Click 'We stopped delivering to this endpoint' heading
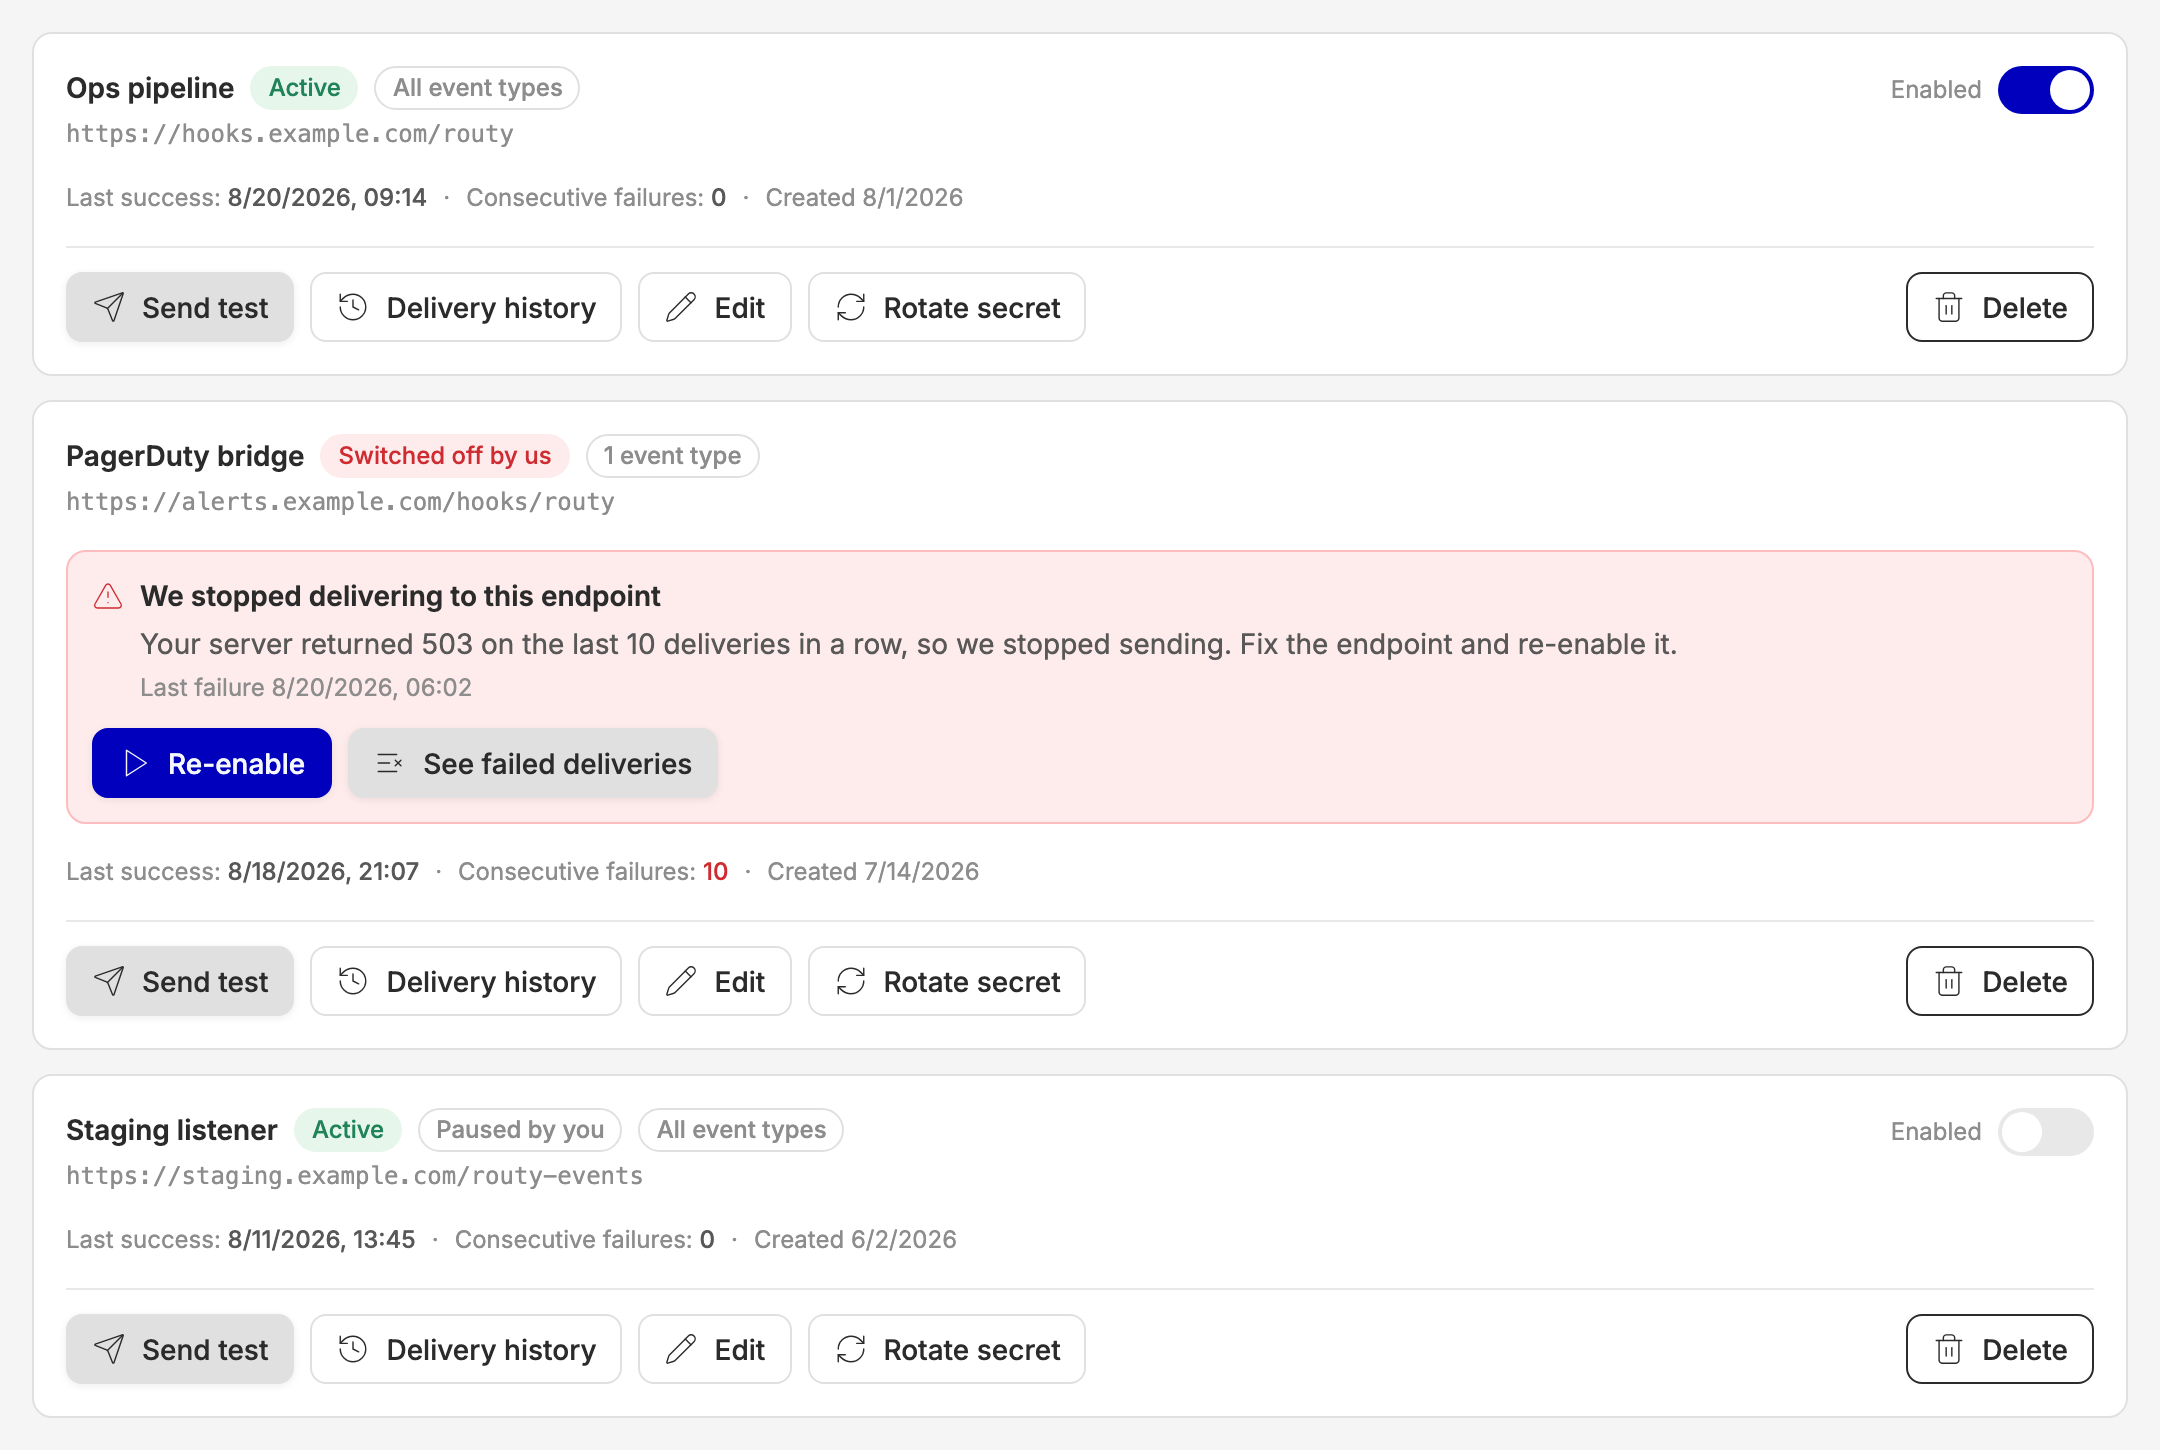Image resolution: width=2160 pixels, height=1450 pixels. (x=400, y=596)
